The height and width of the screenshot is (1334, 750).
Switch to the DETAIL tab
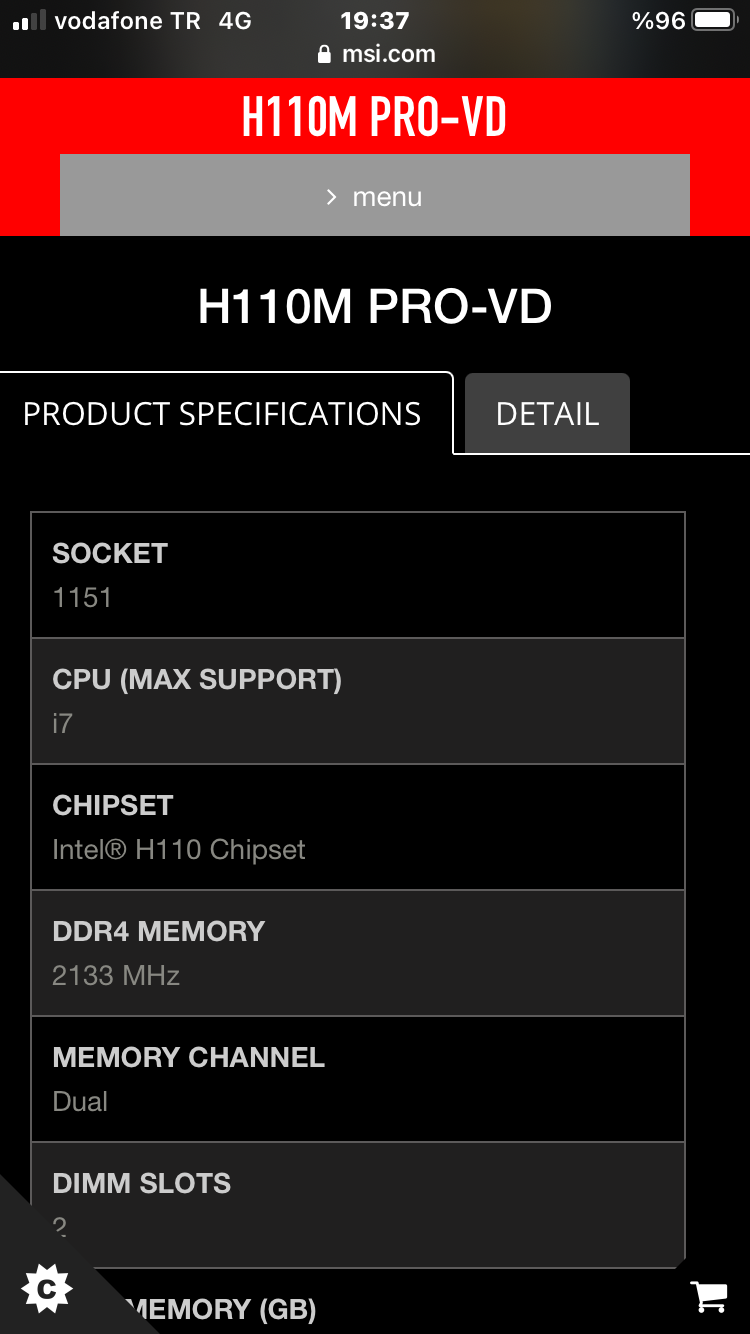pos(547,414)
